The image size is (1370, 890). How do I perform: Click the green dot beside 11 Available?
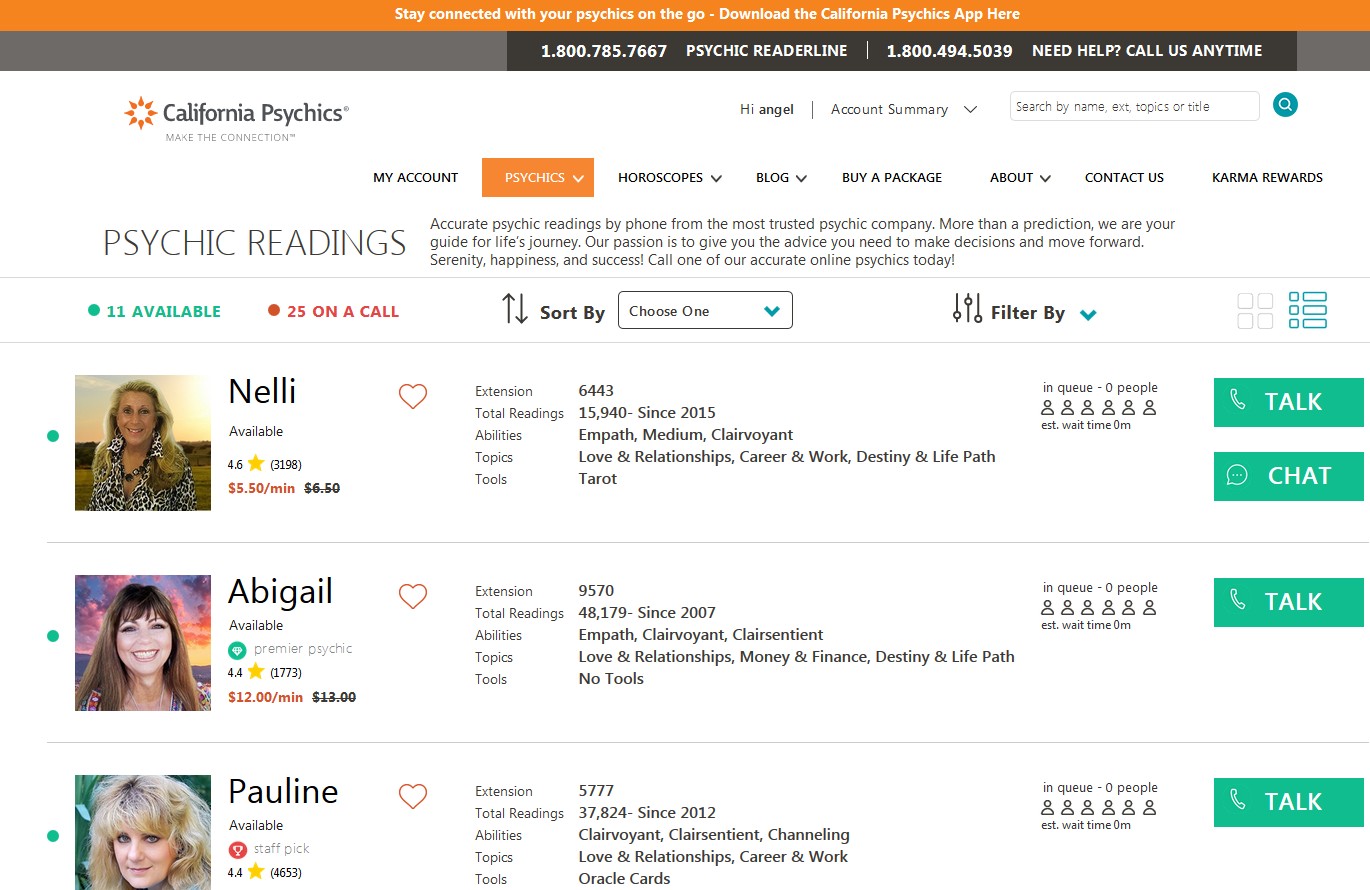(x=94, y=310)
